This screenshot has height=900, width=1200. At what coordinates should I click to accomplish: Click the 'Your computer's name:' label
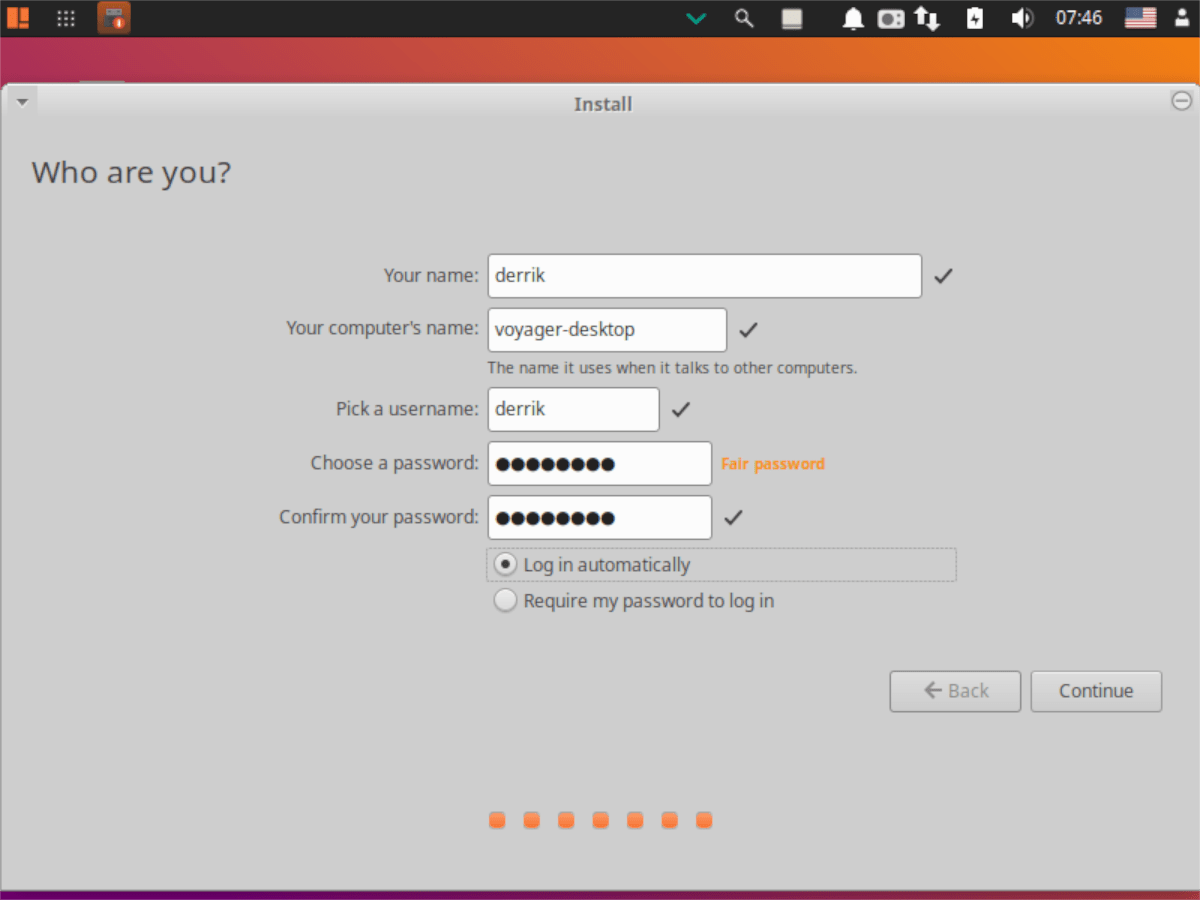coord(383,329)
